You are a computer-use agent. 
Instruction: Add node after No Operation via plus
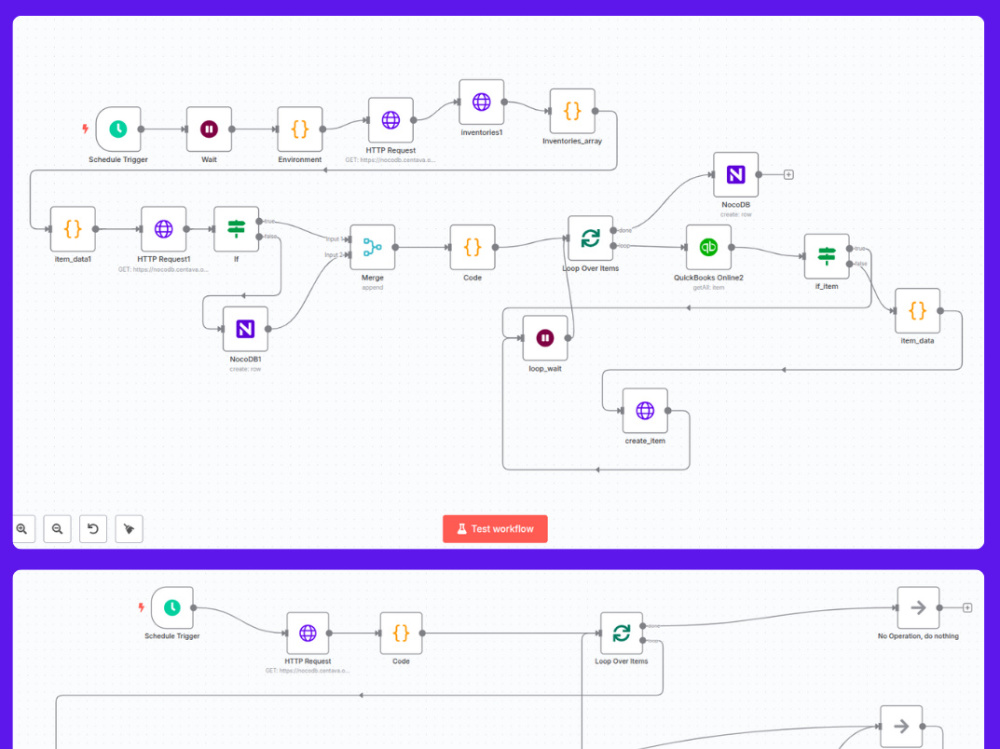[967, 608]
